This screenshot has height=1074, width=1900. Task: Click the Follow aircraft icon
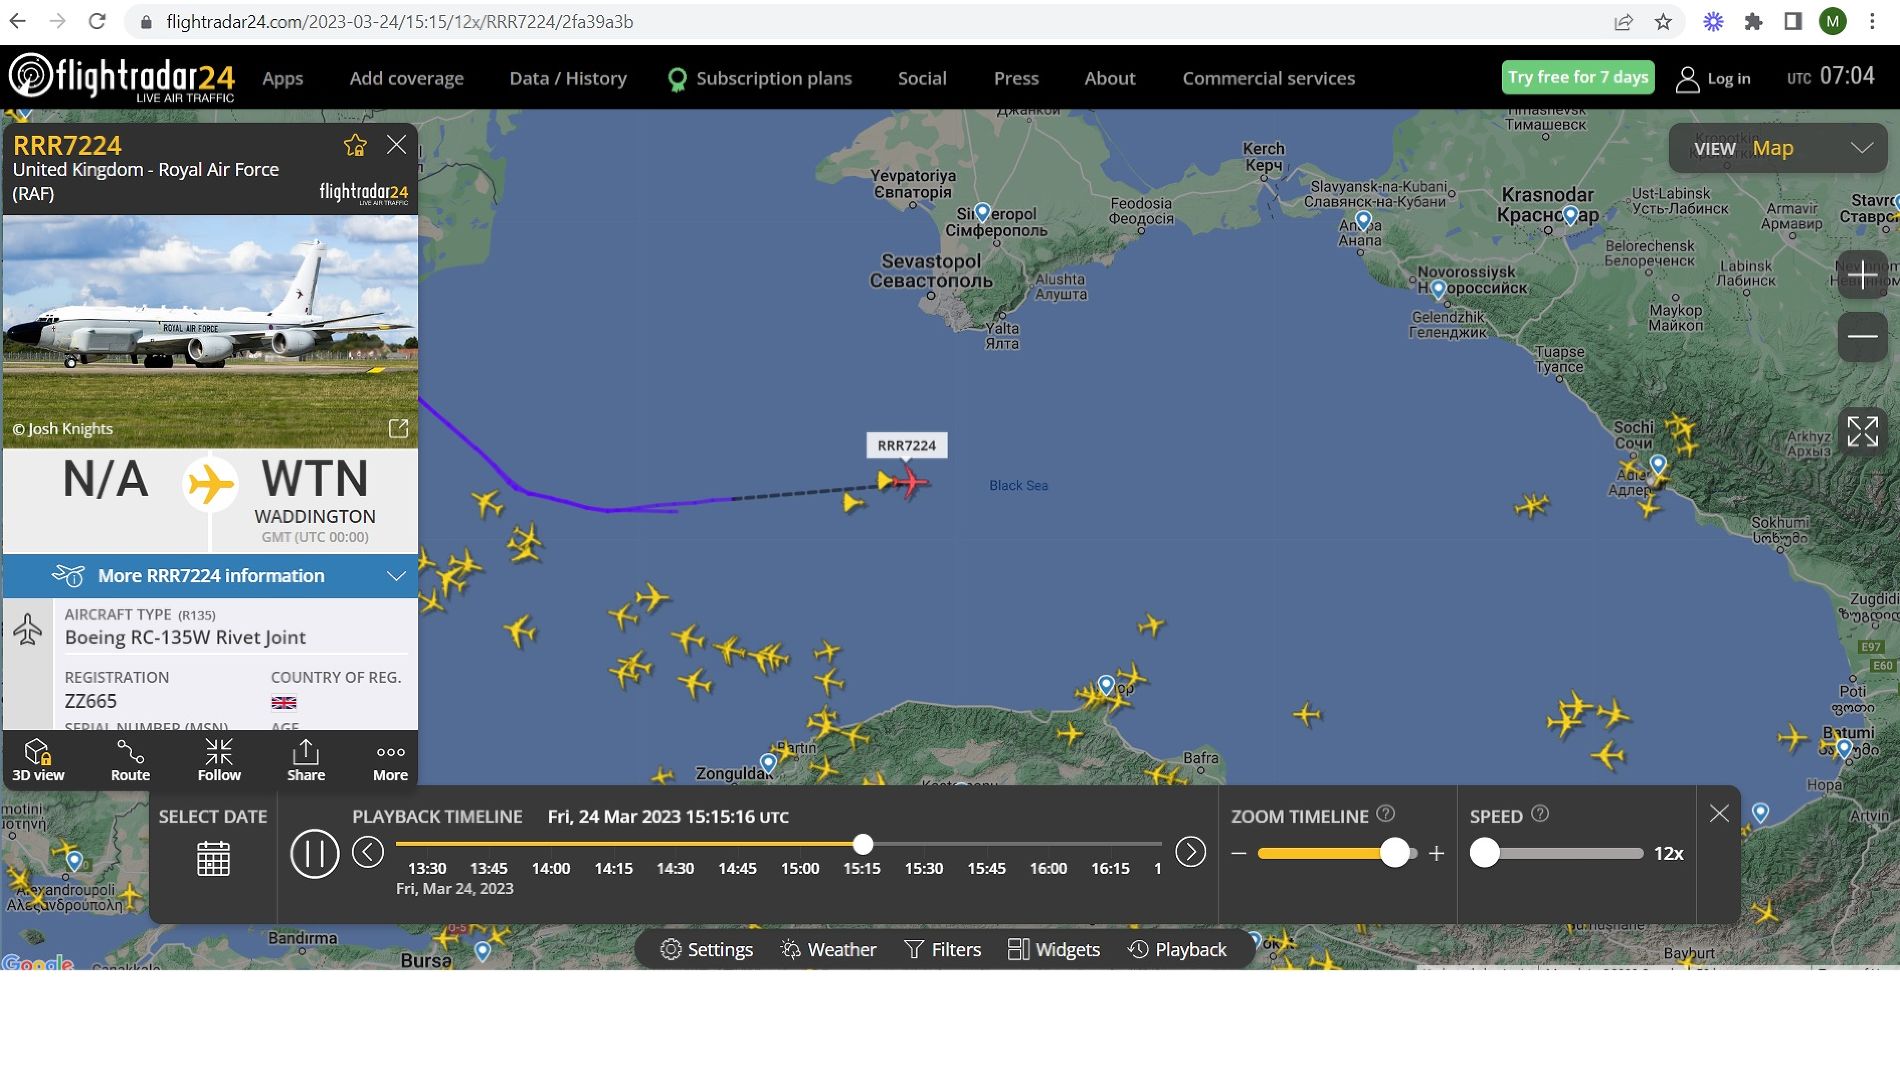coord(219,760)
